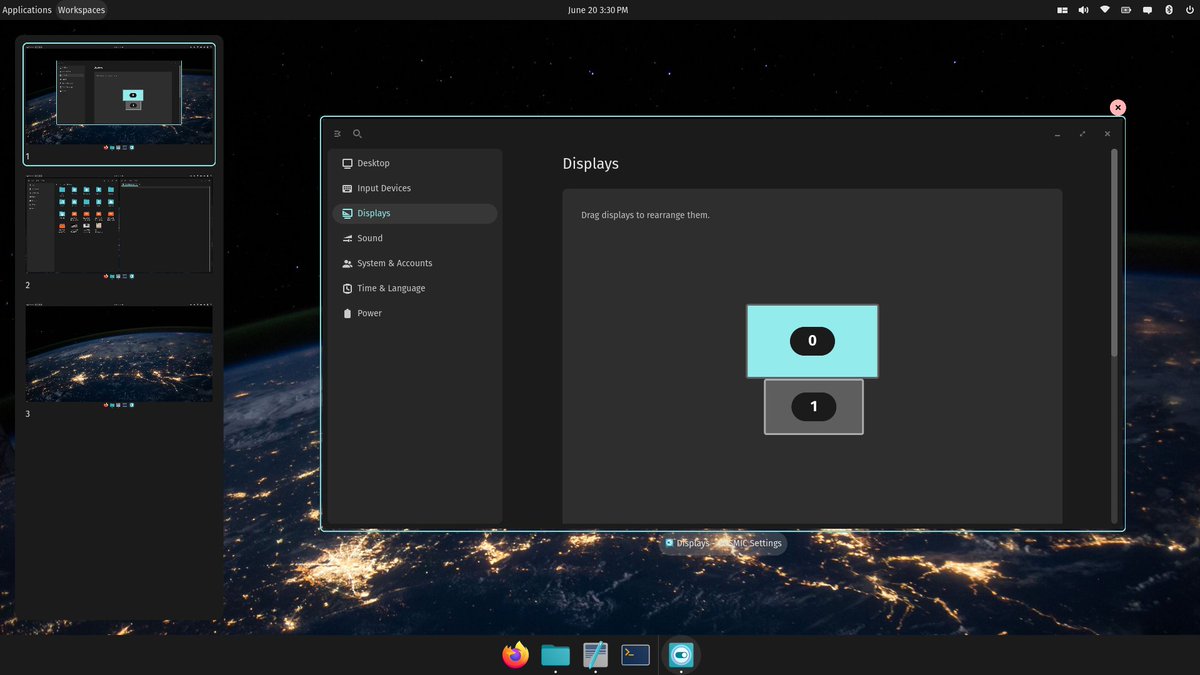Open the Desktop settings page
The height and width of the screenshot is (675, 1200).
pyautogui.click(x=414, y=163)
